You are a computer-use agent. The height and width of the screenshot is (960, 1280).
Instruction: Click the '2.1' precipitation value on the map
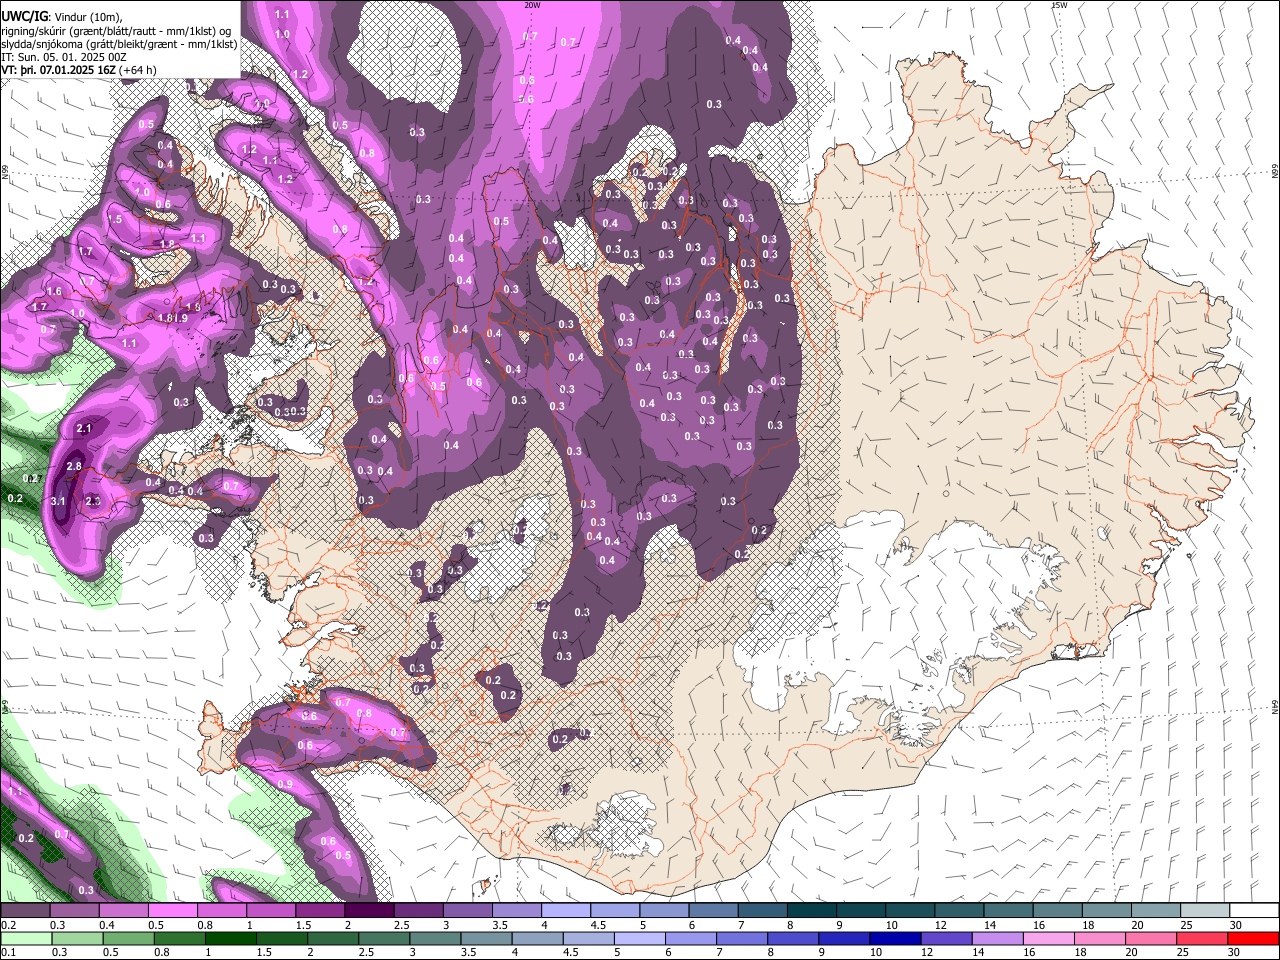84,429
